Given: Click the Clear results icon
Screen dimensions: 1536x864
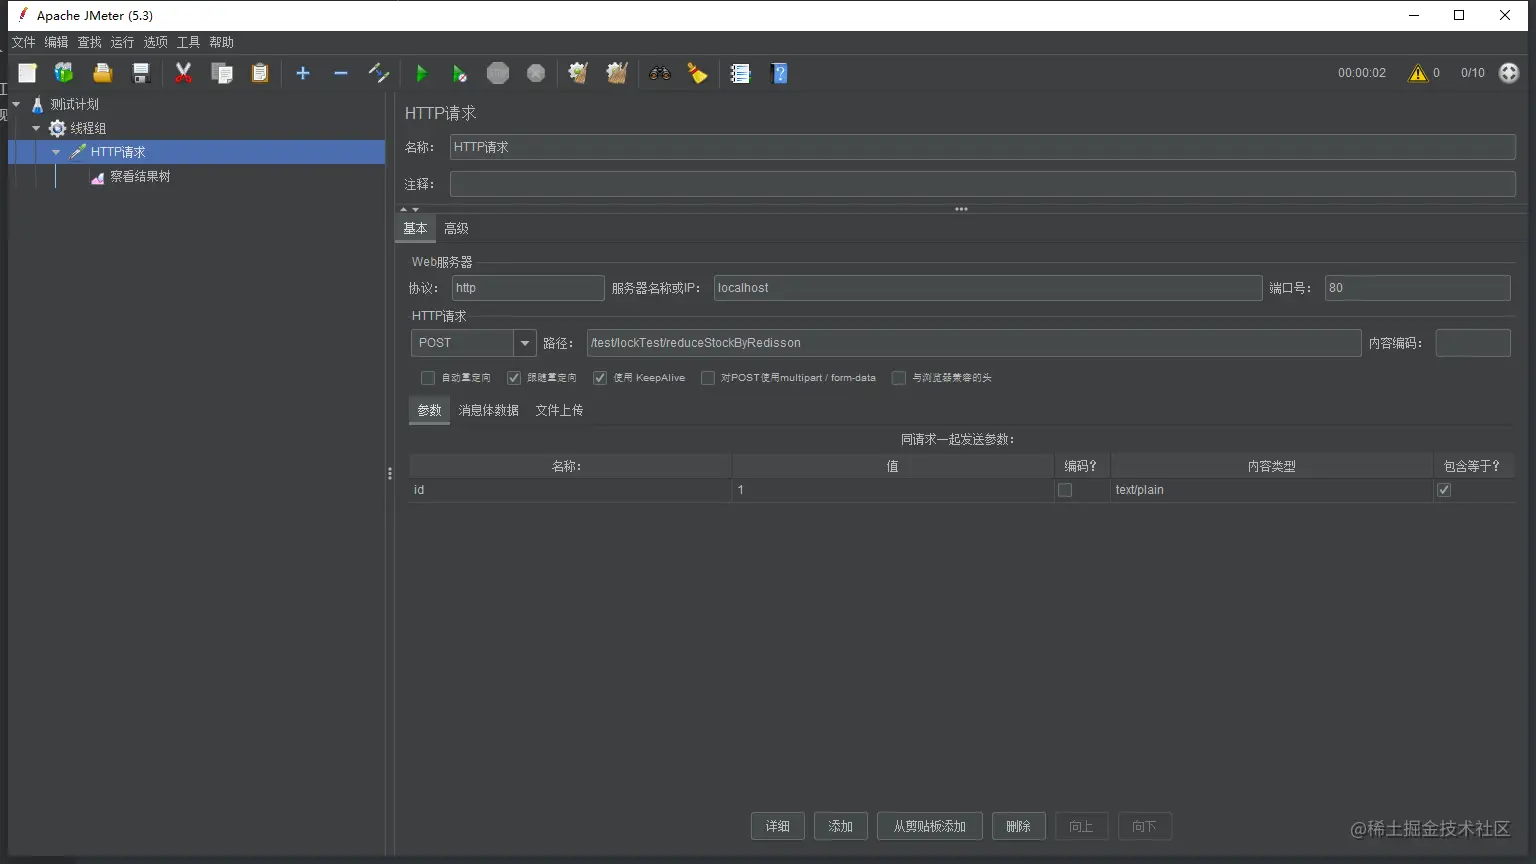Looking at the screenshot, I should [x=578, y=73].
